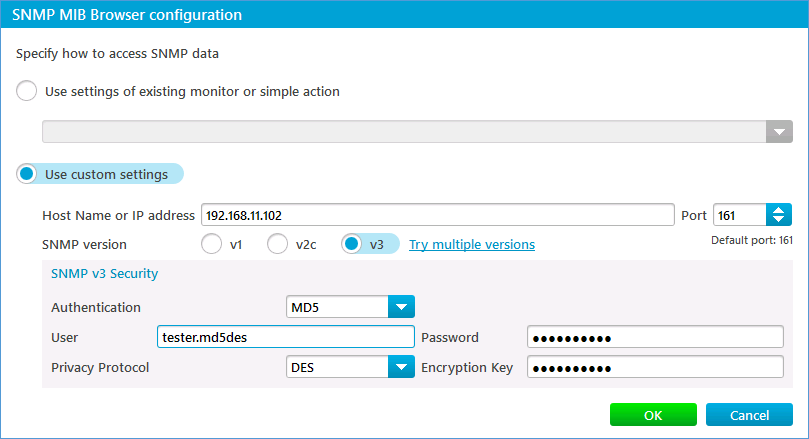
Task: Click the Encryption Key field
Action: pyautogui.click(x=655, y=367)
